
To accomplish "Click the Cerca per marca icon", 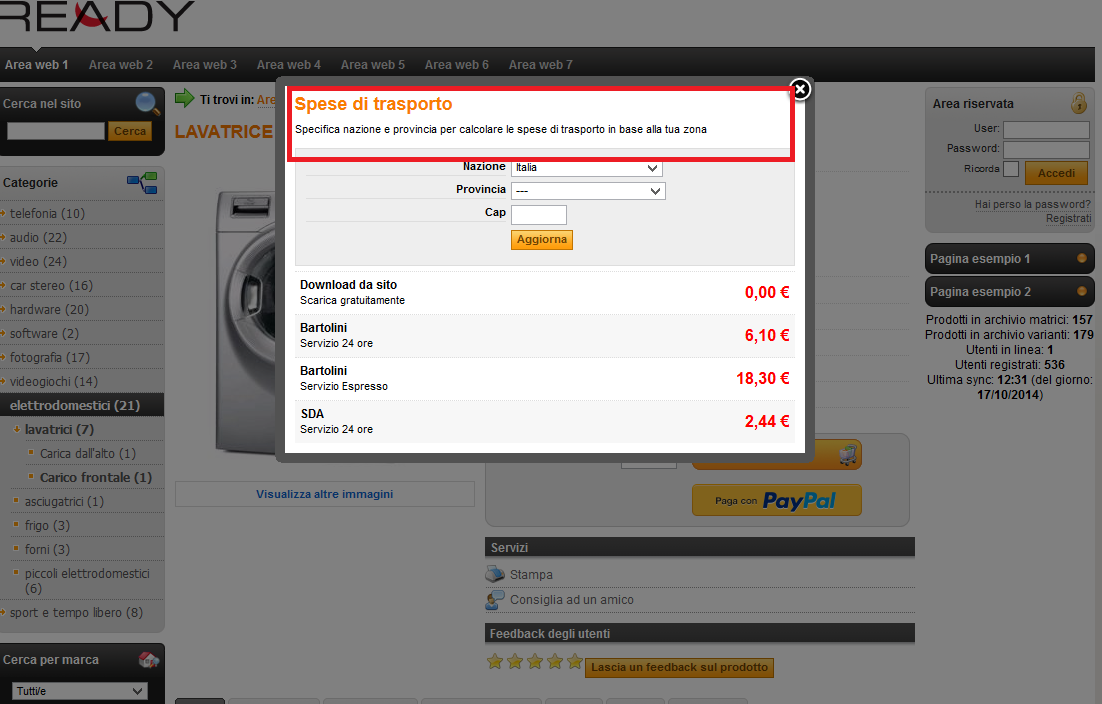I will point(149,660).
